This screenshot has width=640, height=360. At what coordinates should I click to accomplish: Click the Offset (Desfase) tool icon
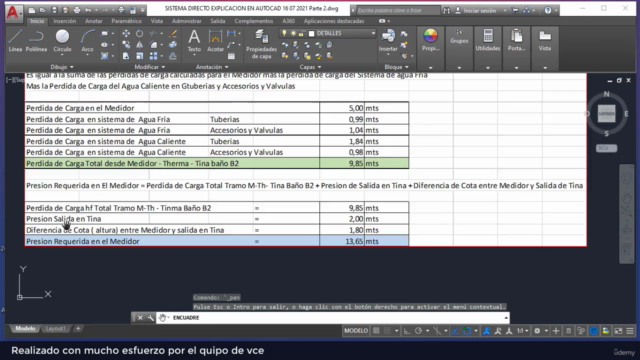[x=173, y=56]
